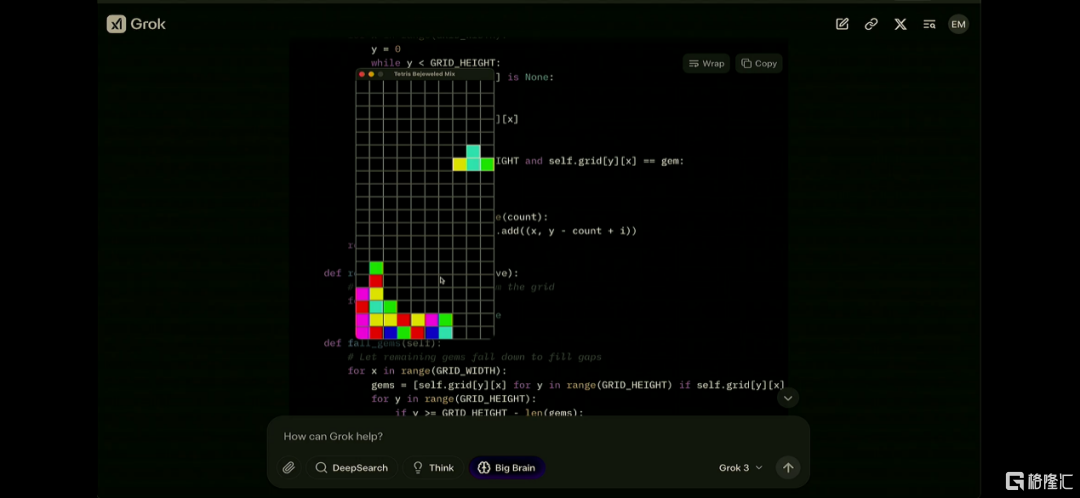Toggle Big Brain mode

pos(507,468)
